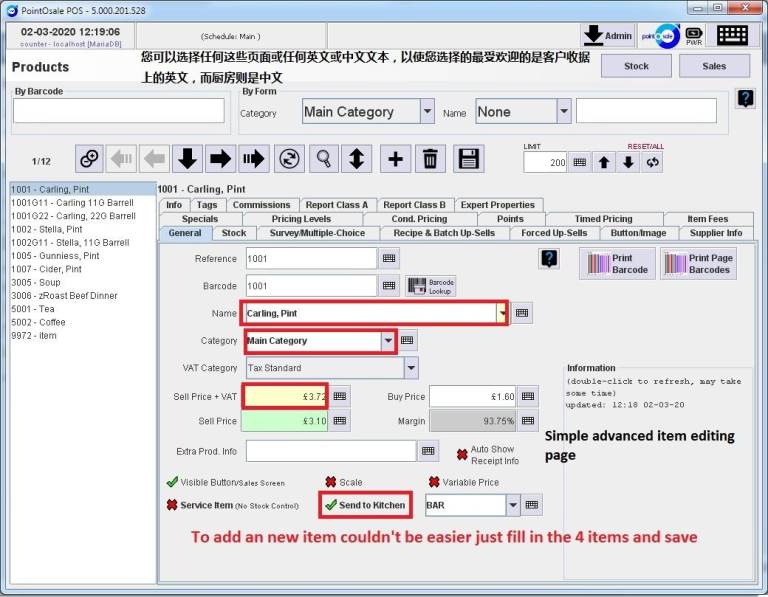Click the Print Barcode button

pyautogui.click(x=617, y=264)
